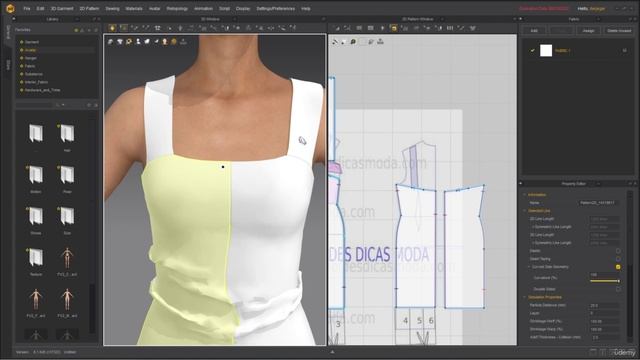Click the highlighted magnifier-style 3D display icon
The image size is (640, 360).
coord(129,42)
